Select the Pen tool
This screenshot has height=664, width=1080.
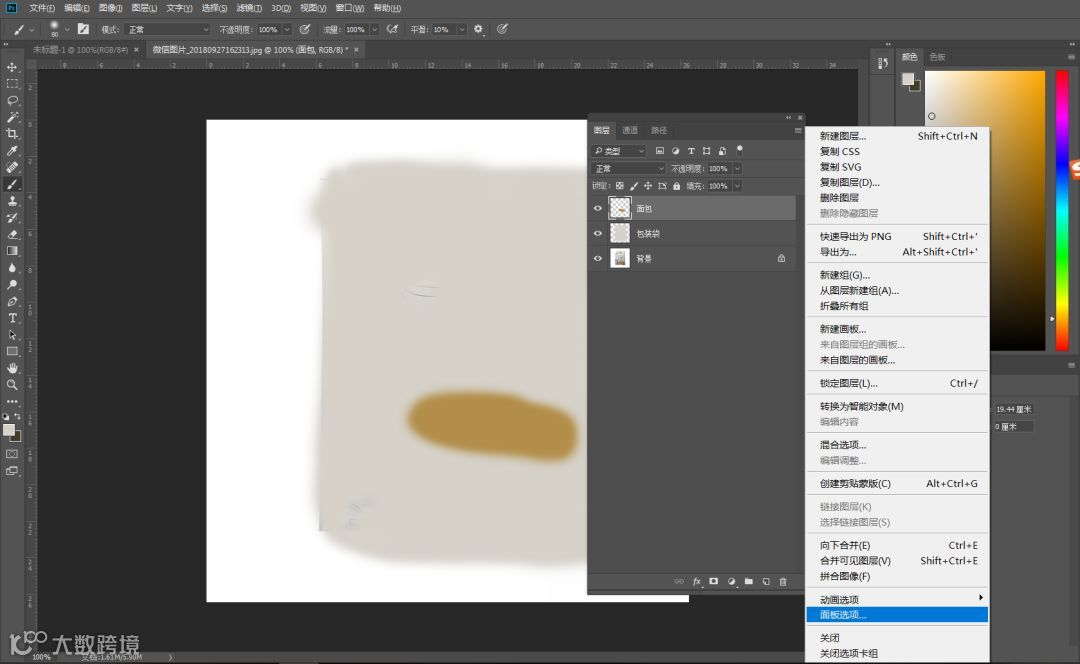click(12, 301)
